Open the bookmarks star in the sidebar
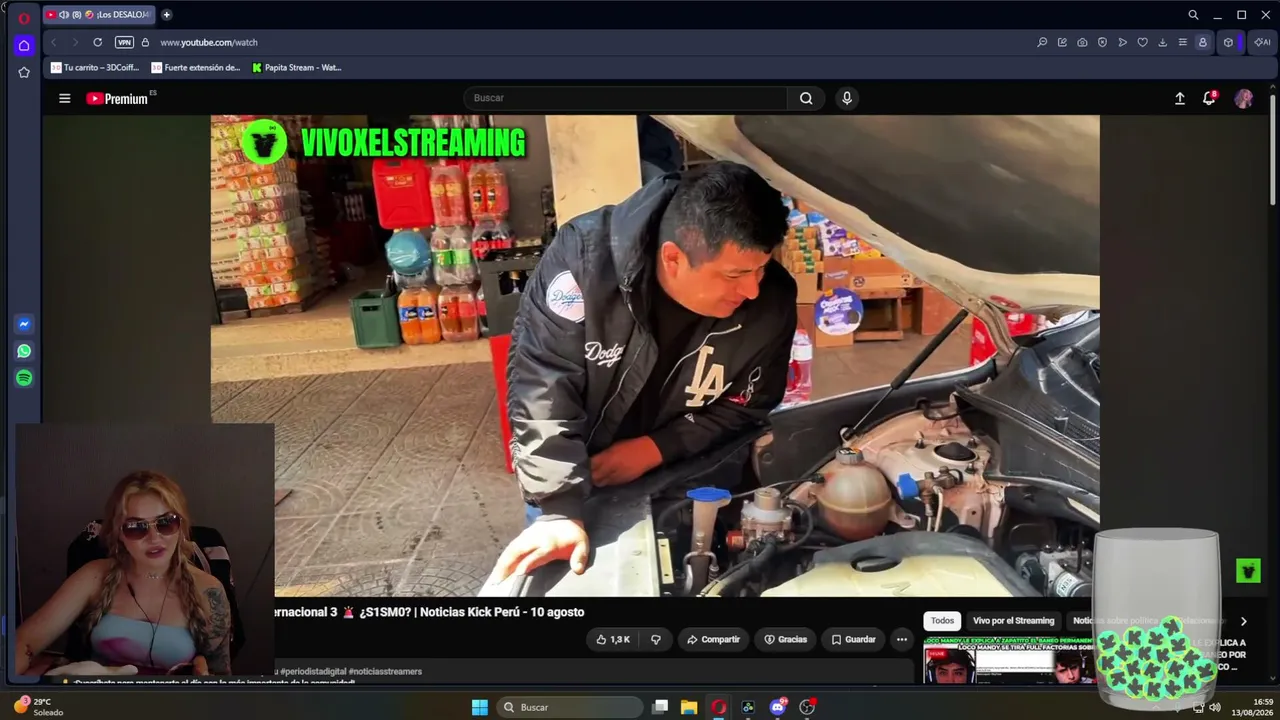The image size is (1280, 720). (24, 72)
